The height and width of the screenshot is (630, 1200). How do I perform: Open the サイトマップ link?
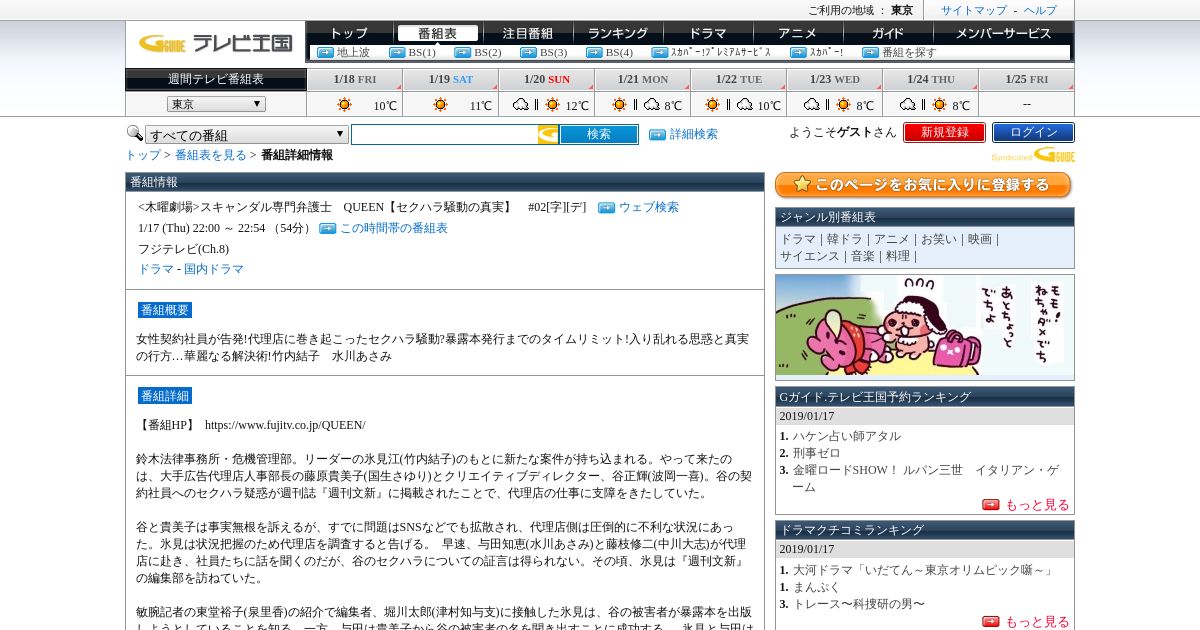tap(973, 10)
